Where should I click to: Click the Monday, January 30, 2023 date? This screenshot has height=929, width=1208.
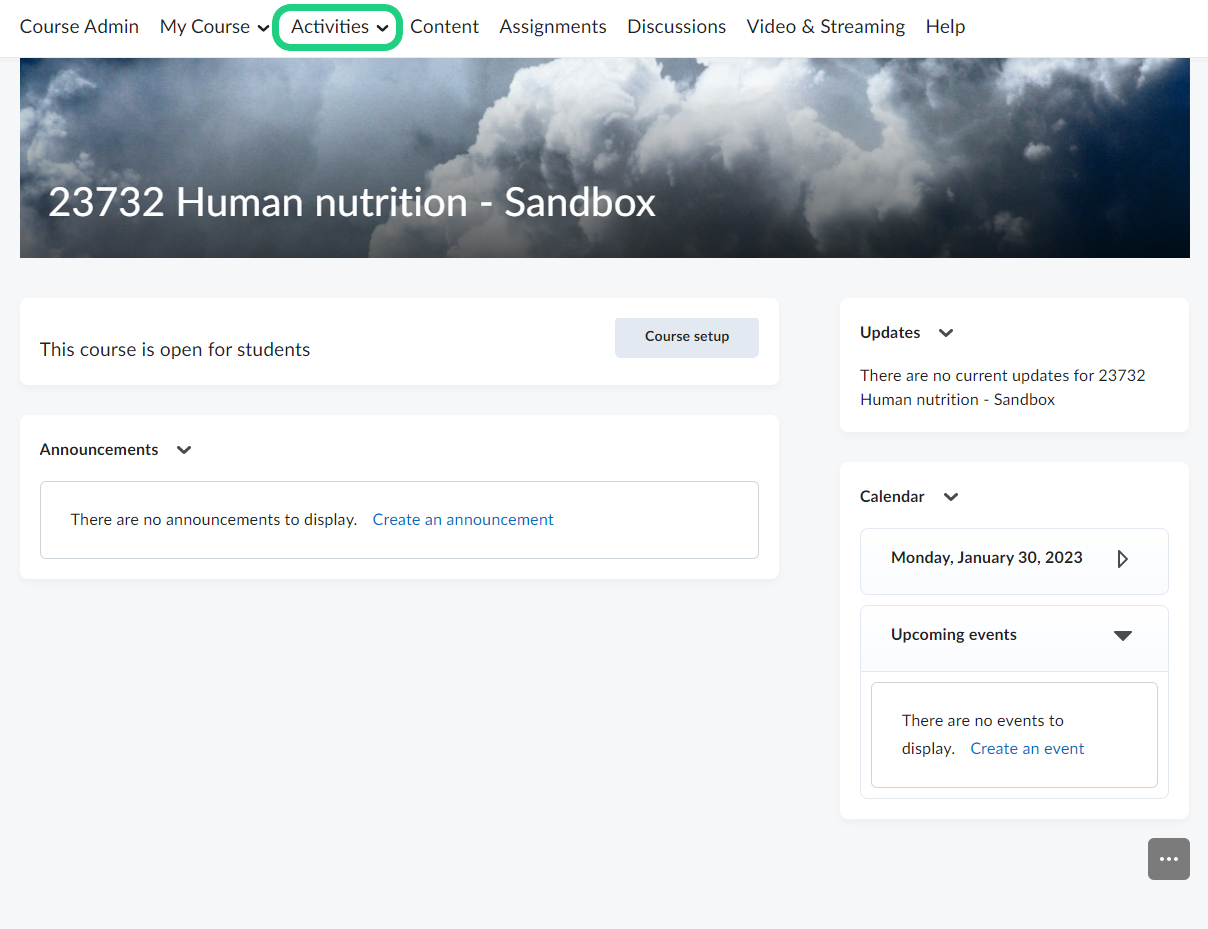[x=986, y=558]
